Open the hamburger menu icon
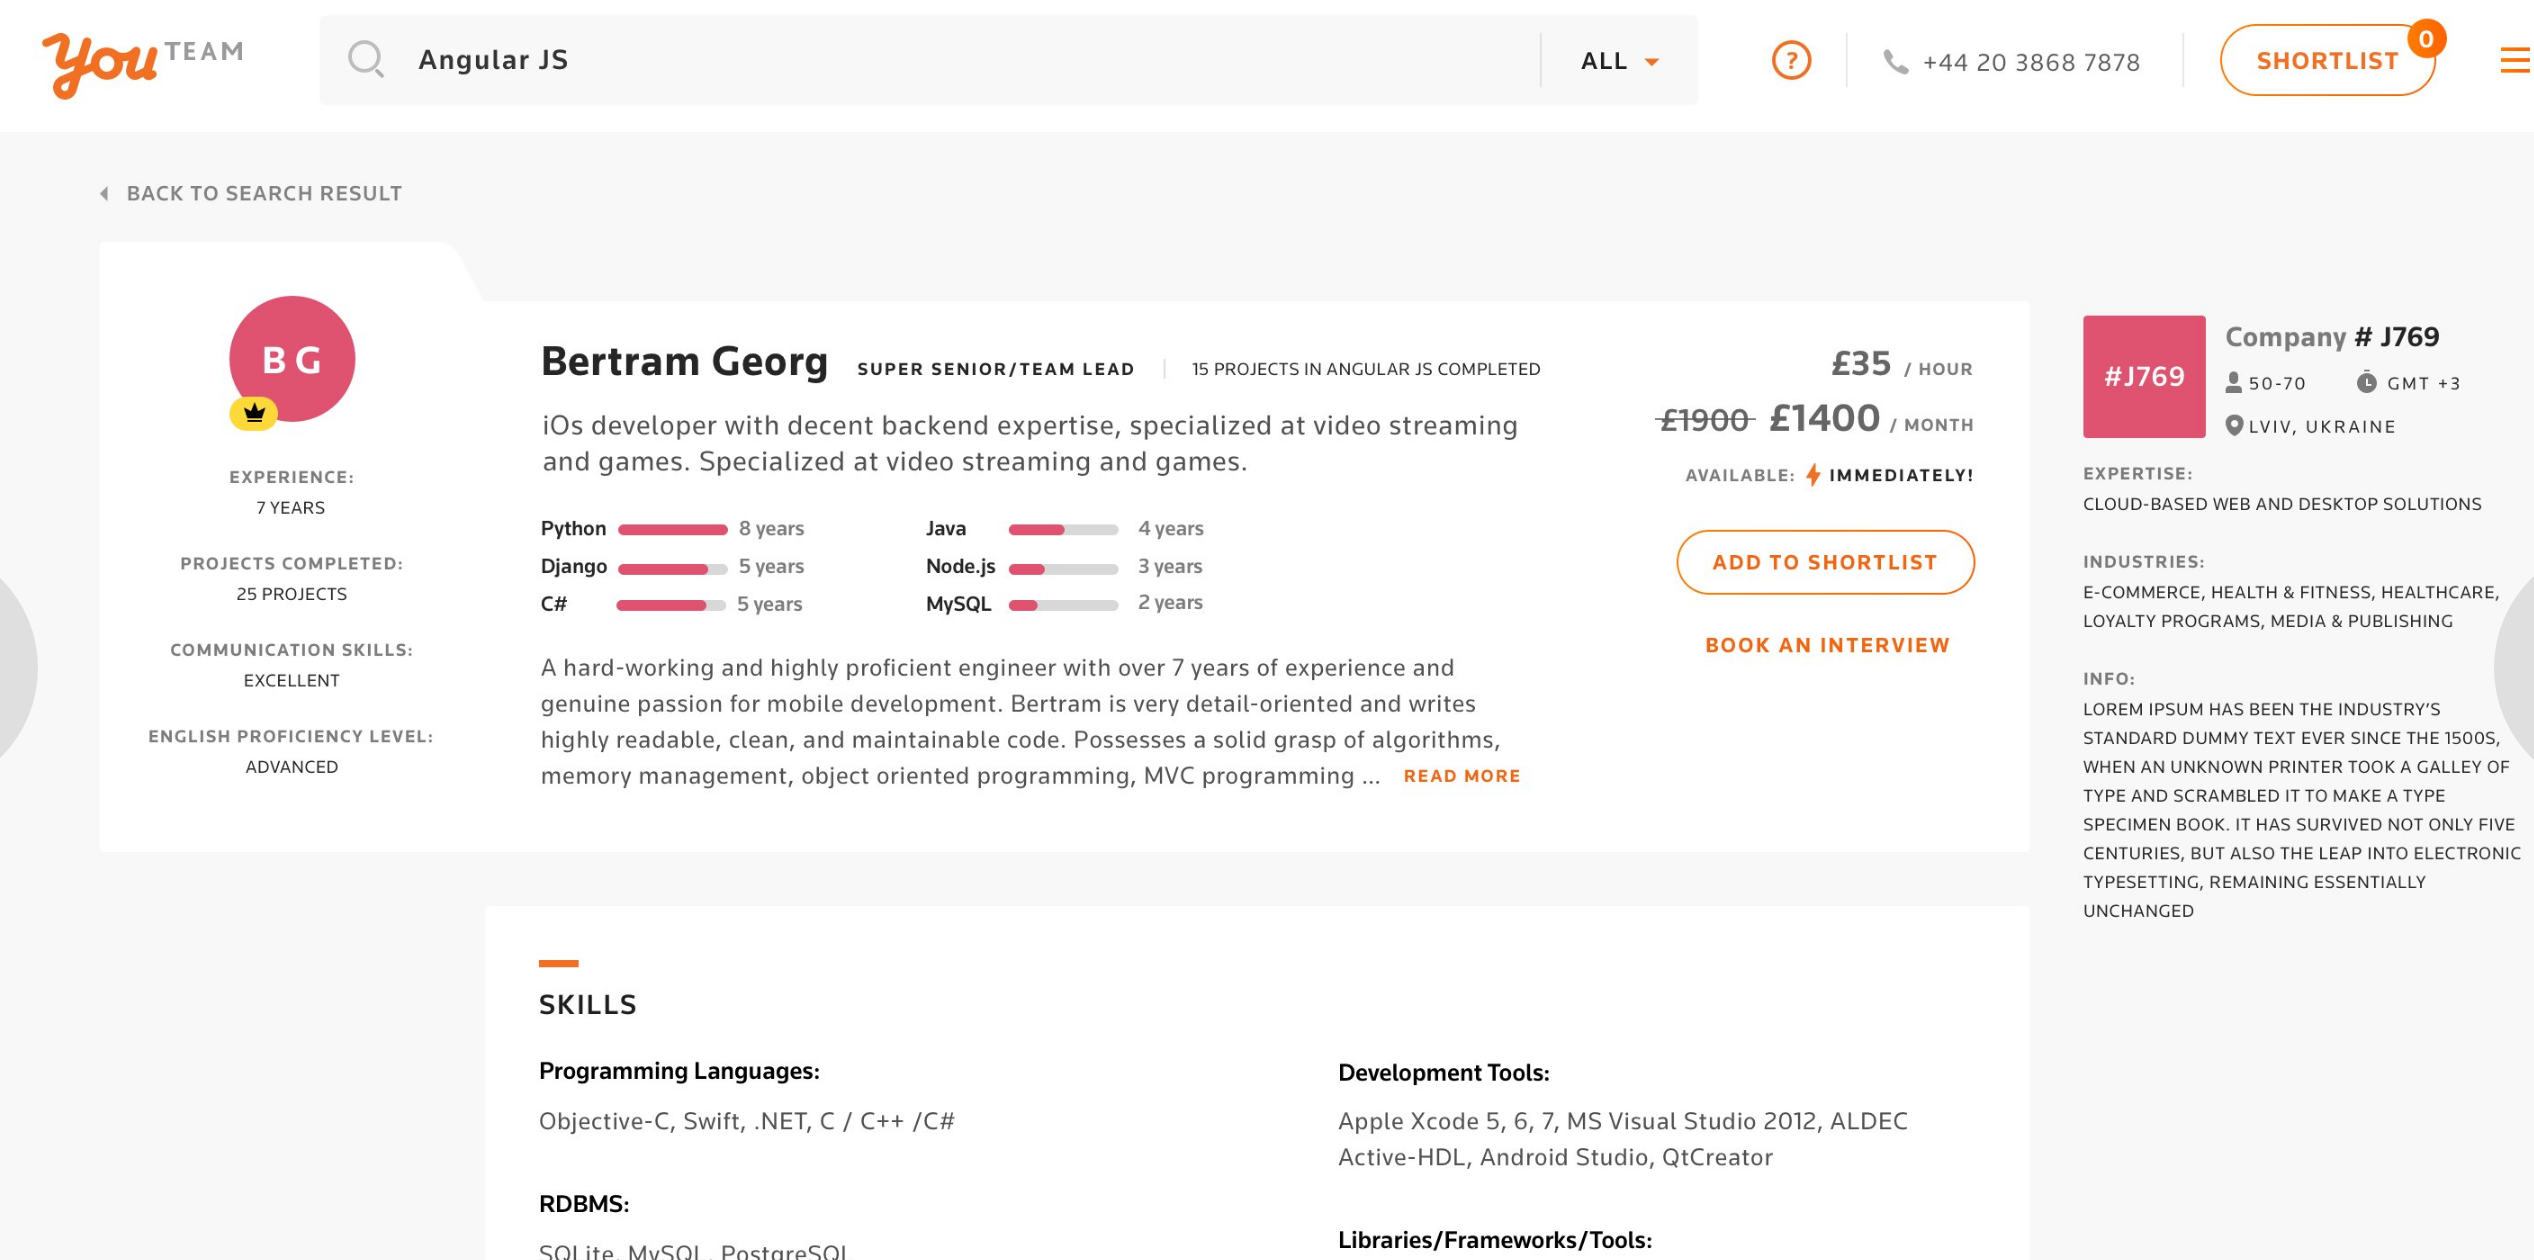2534x1260 pixels. pyautogui.click(x=2515, y=61)
